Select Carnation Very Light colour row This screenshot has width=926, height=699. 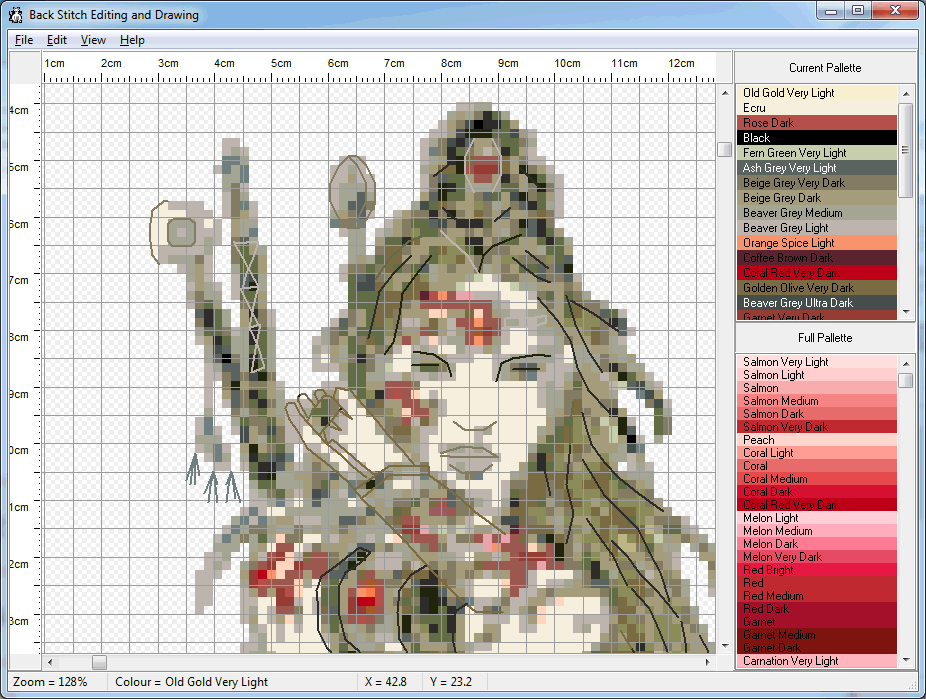click(817, 661)
